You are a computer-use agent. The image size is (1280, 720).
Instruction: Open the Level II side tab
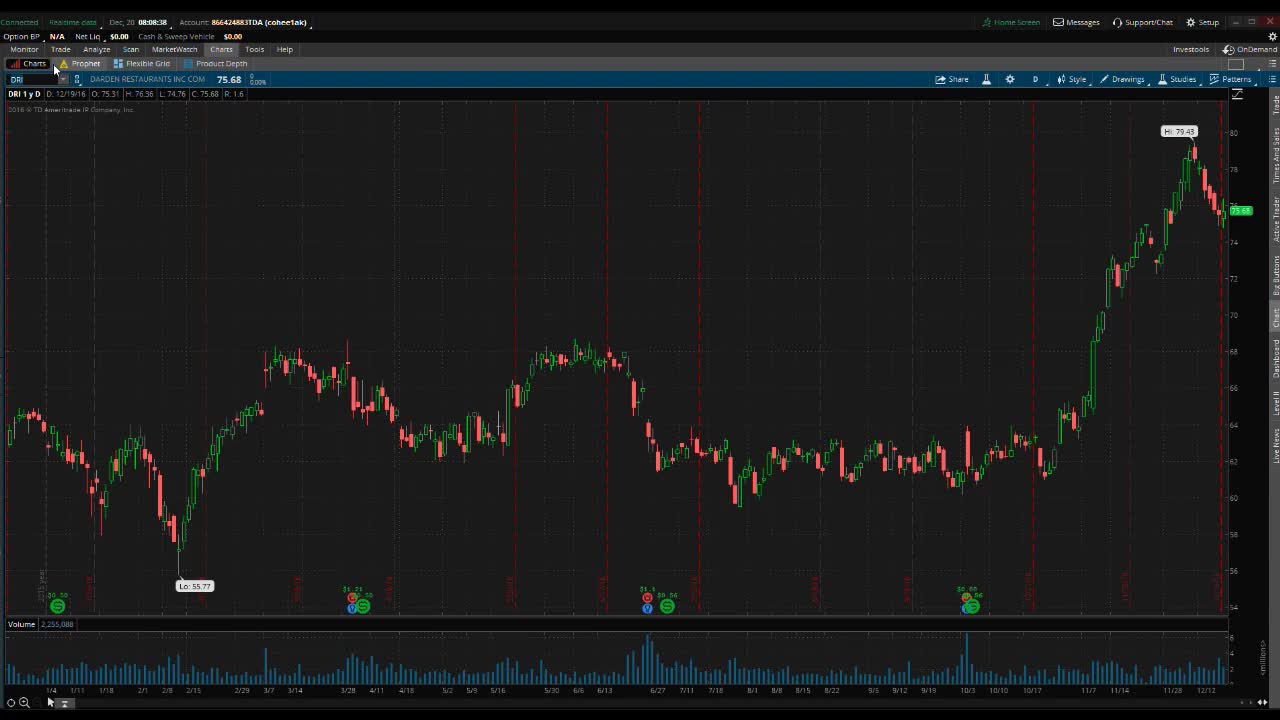(1275, 404)
